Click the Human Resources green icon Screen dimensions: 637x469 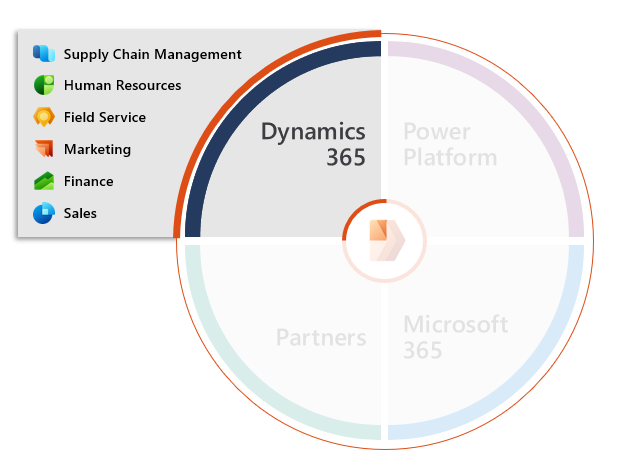(x=44, y=85)
